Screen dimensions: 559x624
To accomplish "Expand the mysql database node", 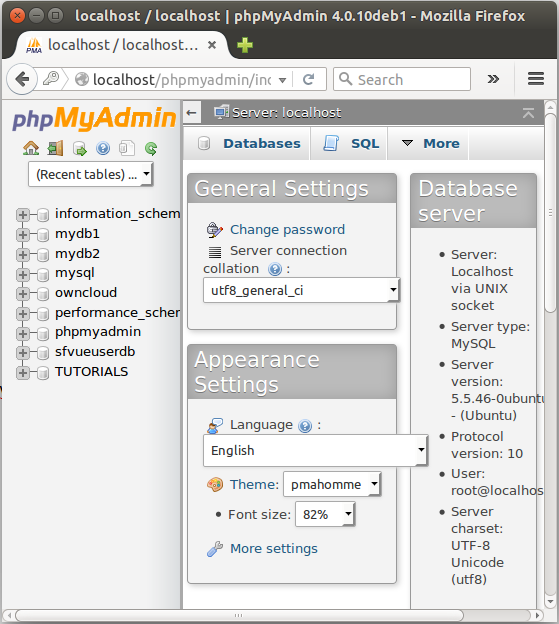I will 23,274.
